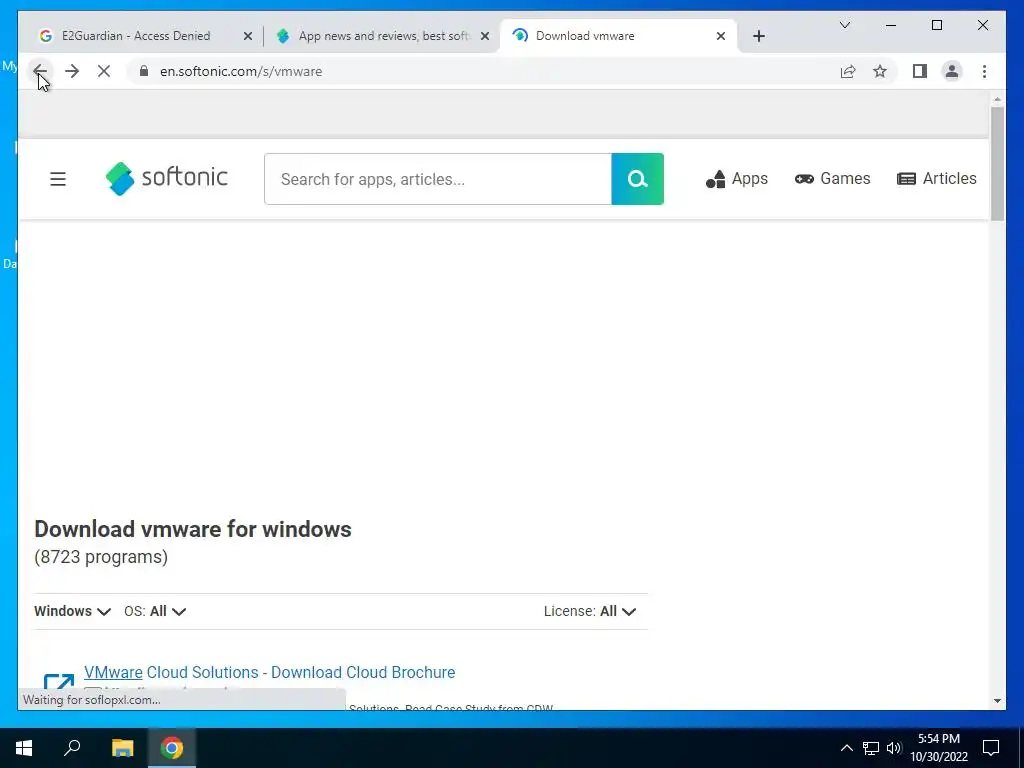Image resolution: width=1024 pixels, height=768 pixels.
Task: Open volume speaker tray icon
Action: 894,748
